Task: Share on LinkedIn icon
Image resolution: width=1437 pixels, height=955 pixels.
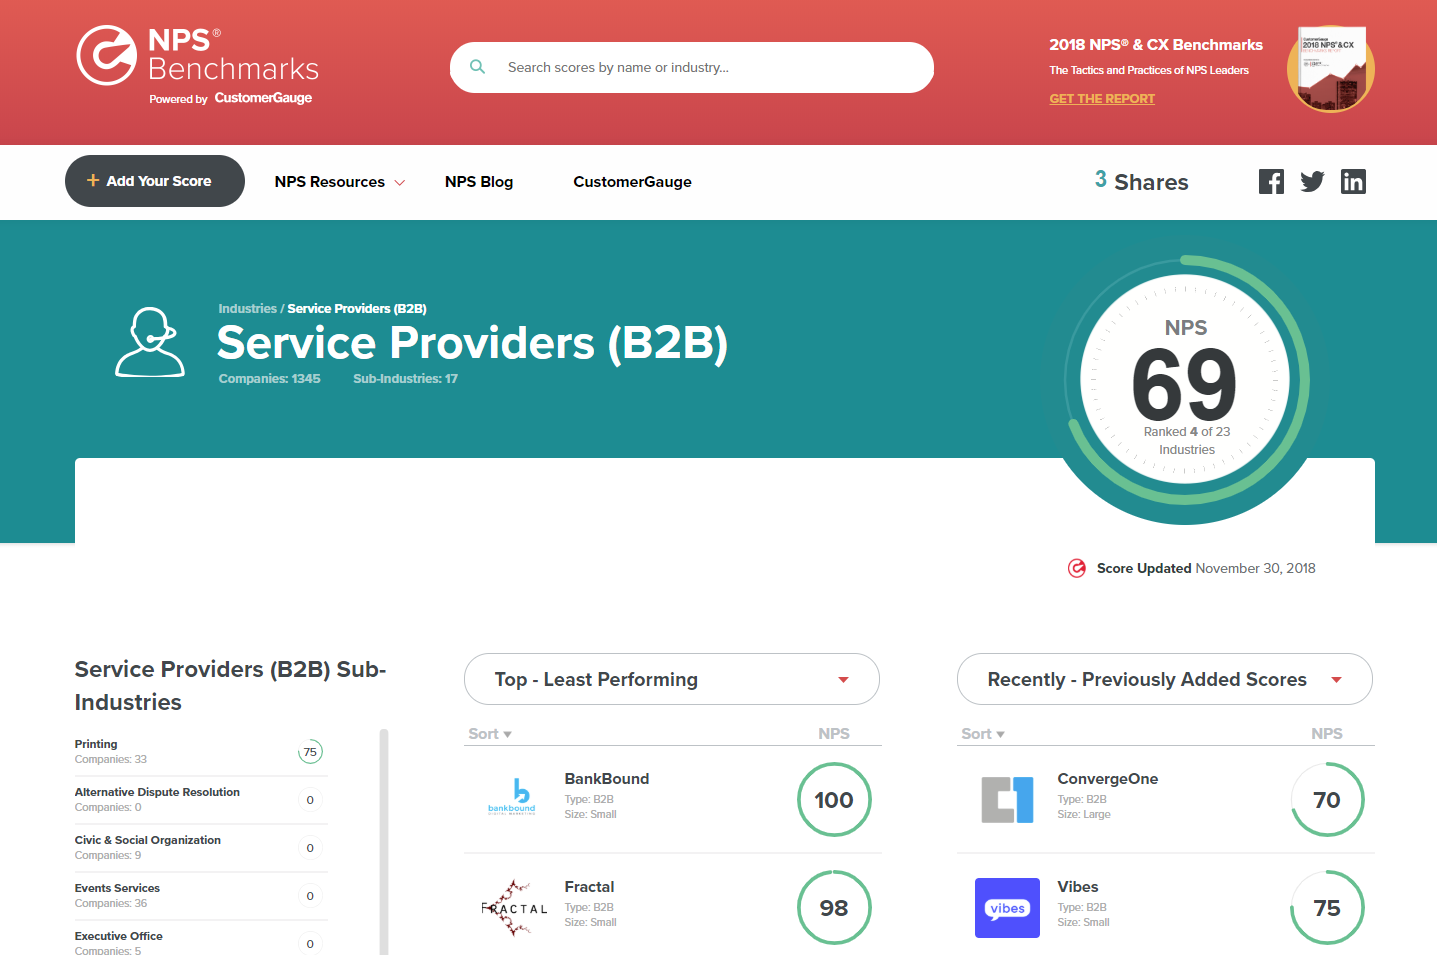Action: [1353, 181]
